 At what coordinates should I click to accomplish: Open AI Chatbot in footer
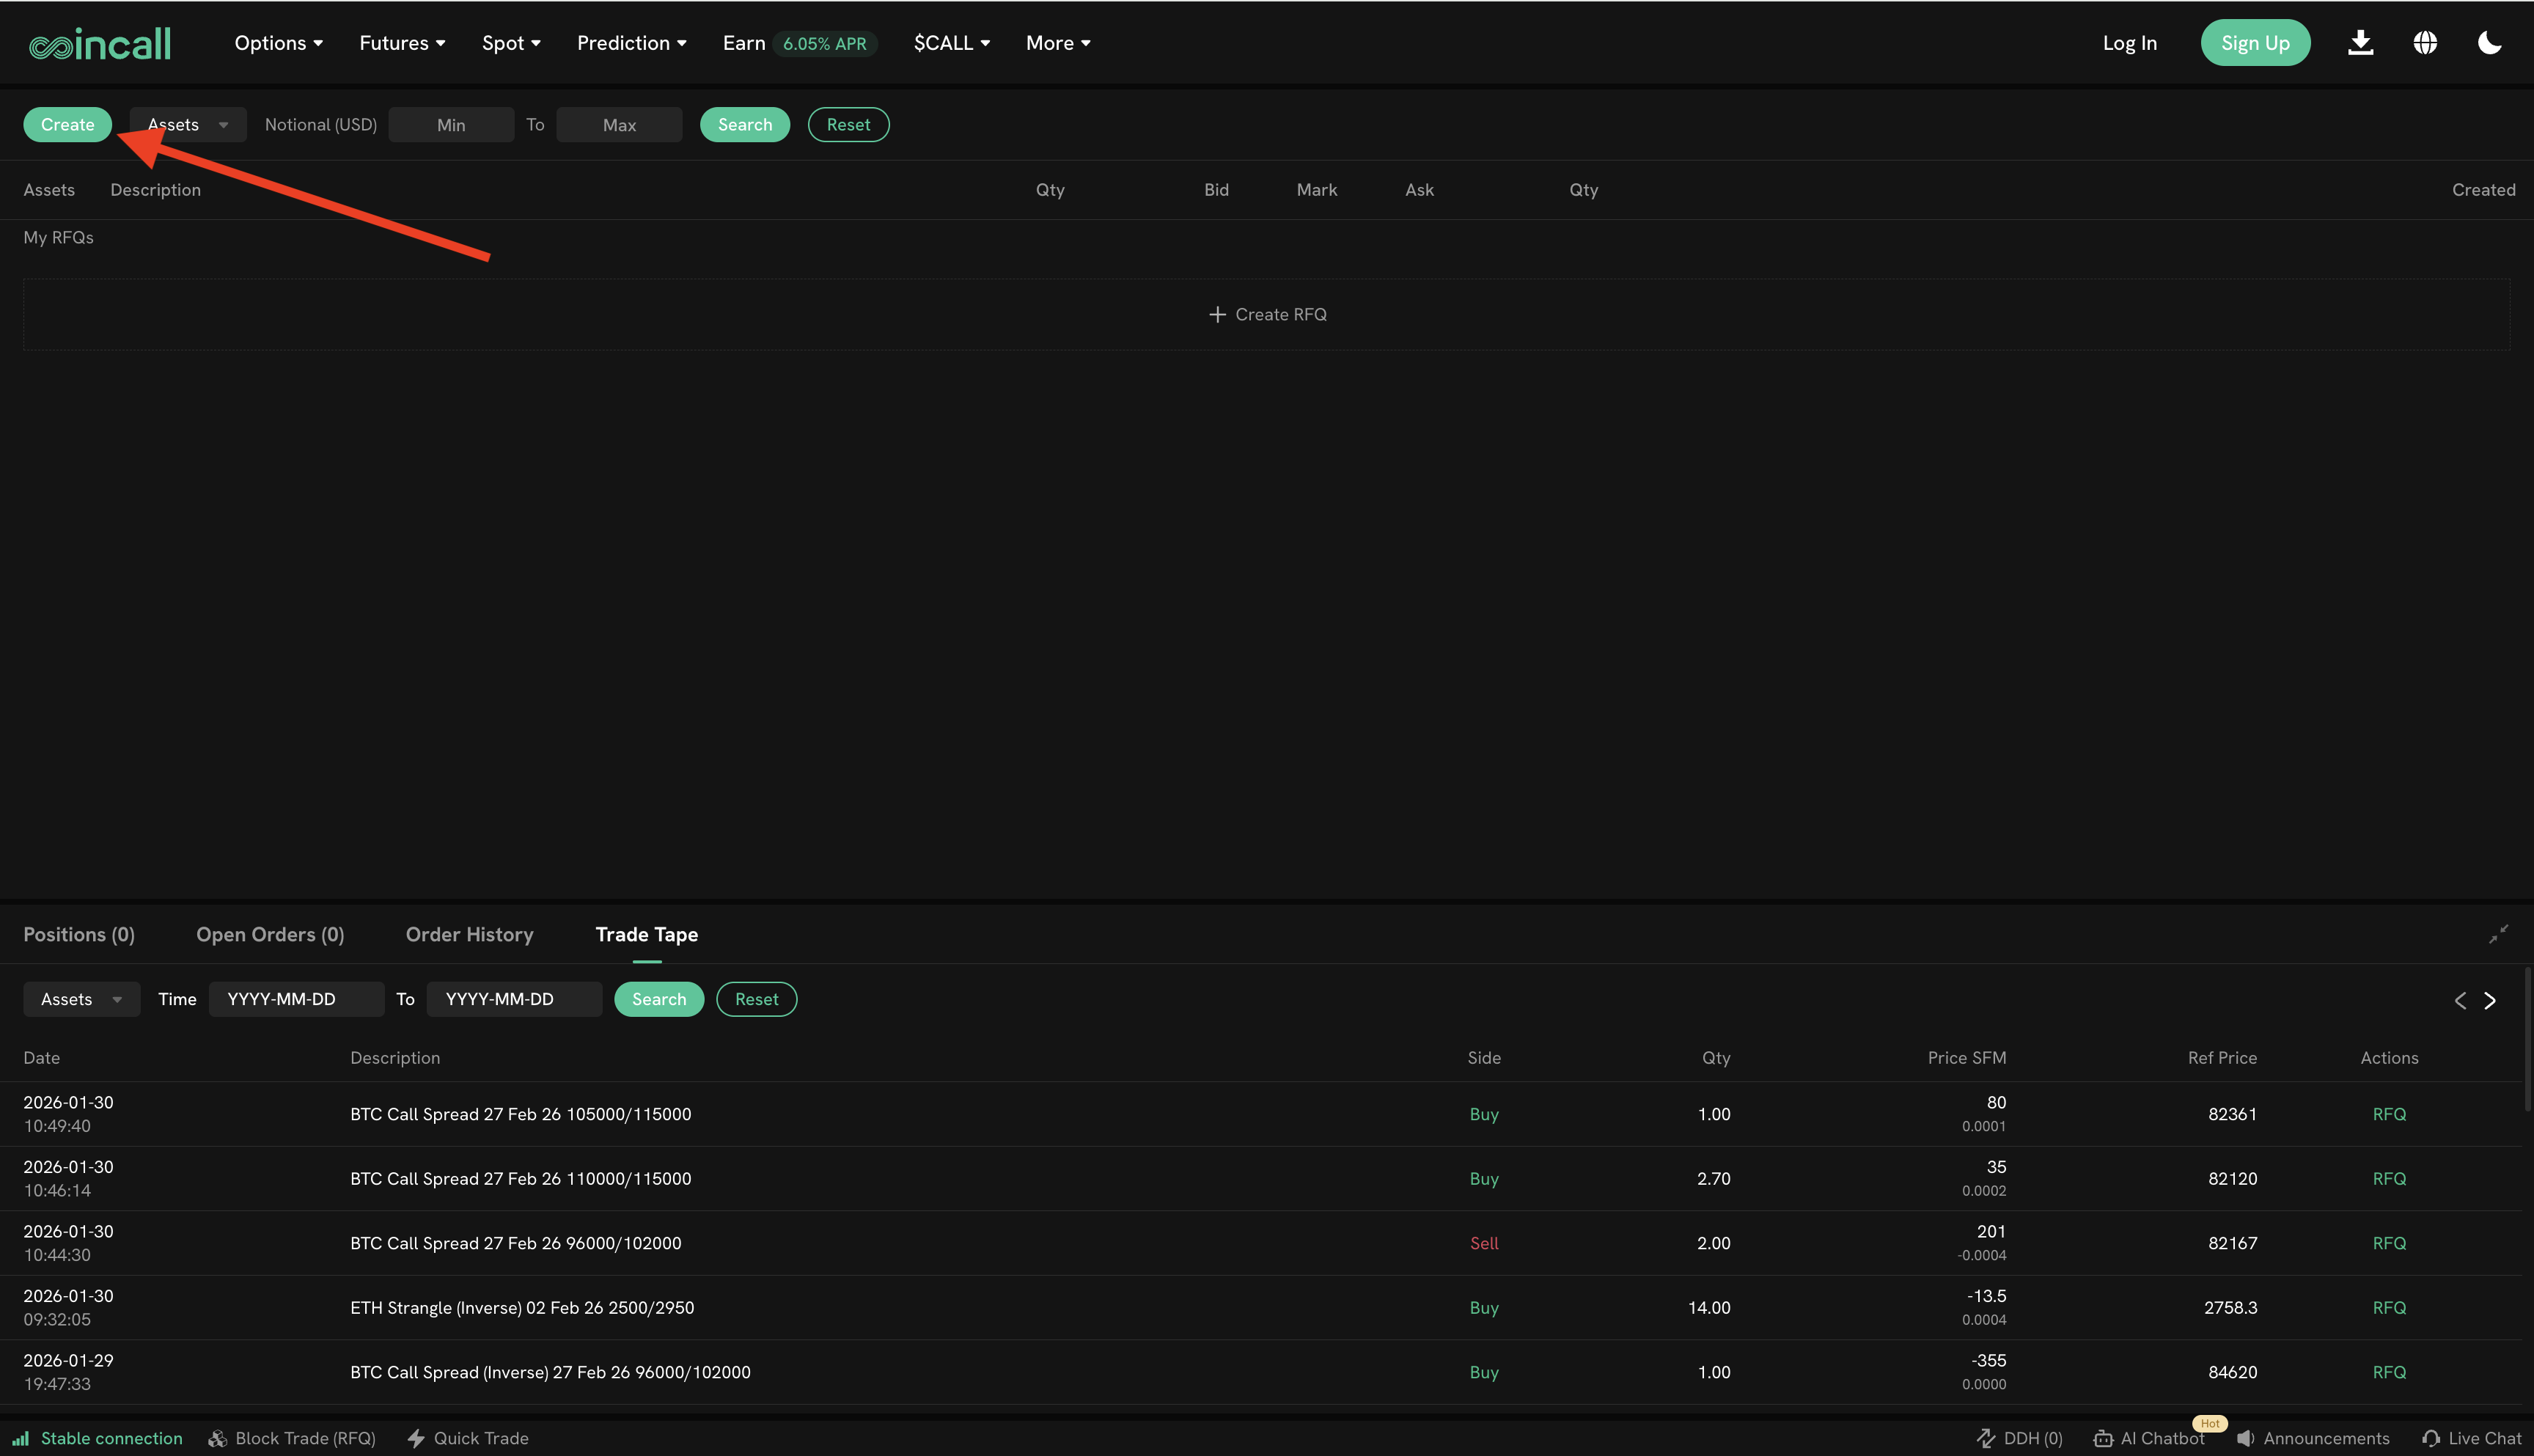tap(2149, 1438)
